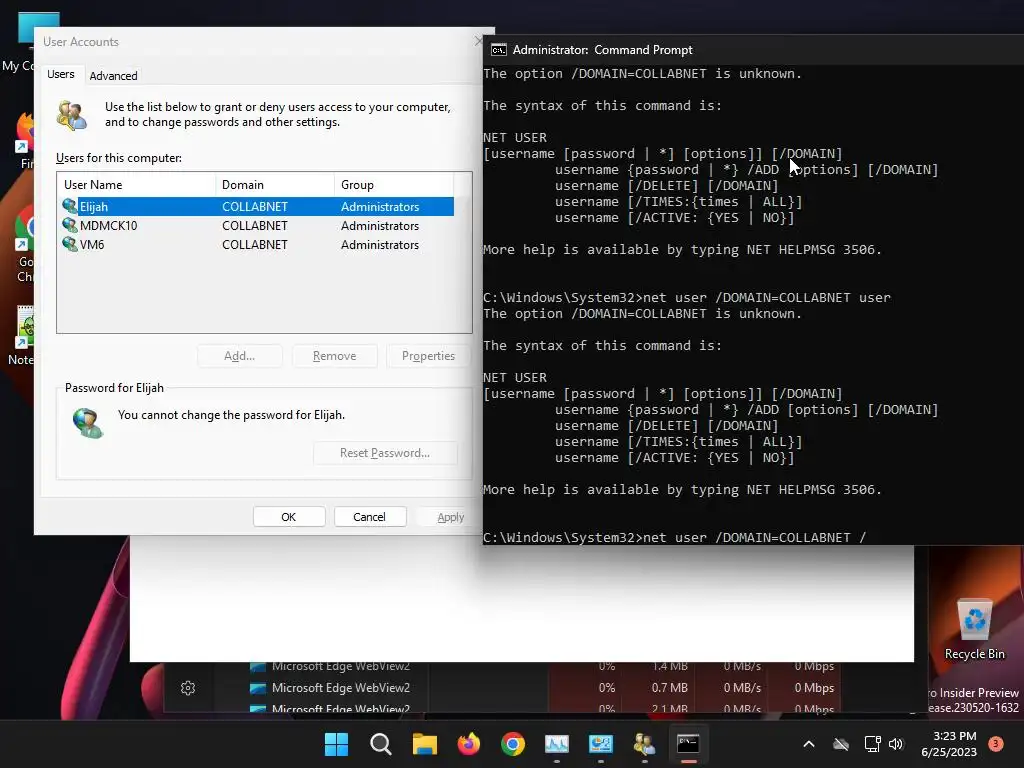Sort by Domain column header
The width and height of the screenshot is (1024, 768).
point(275,185)
